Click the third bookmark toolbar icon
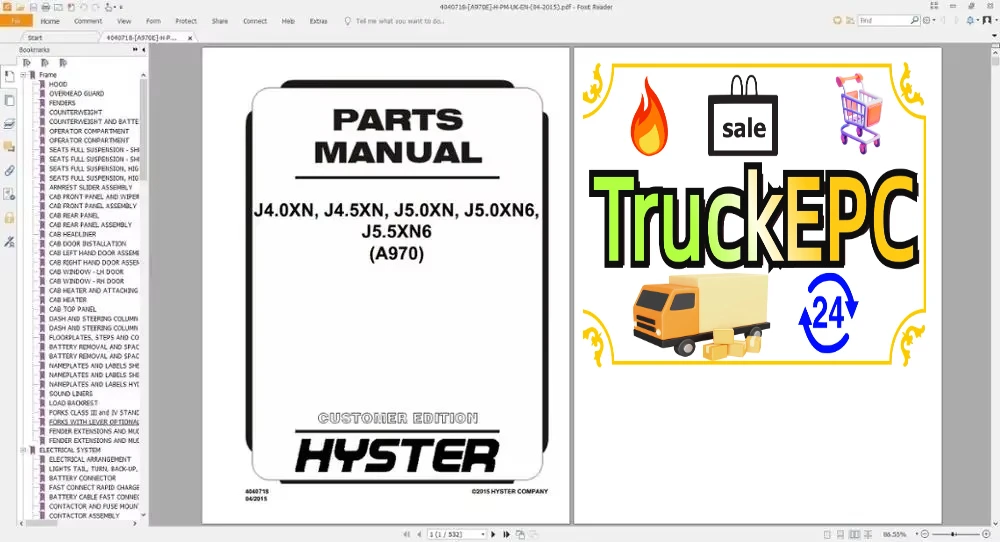1000x542 pixels. click(62, 62)
